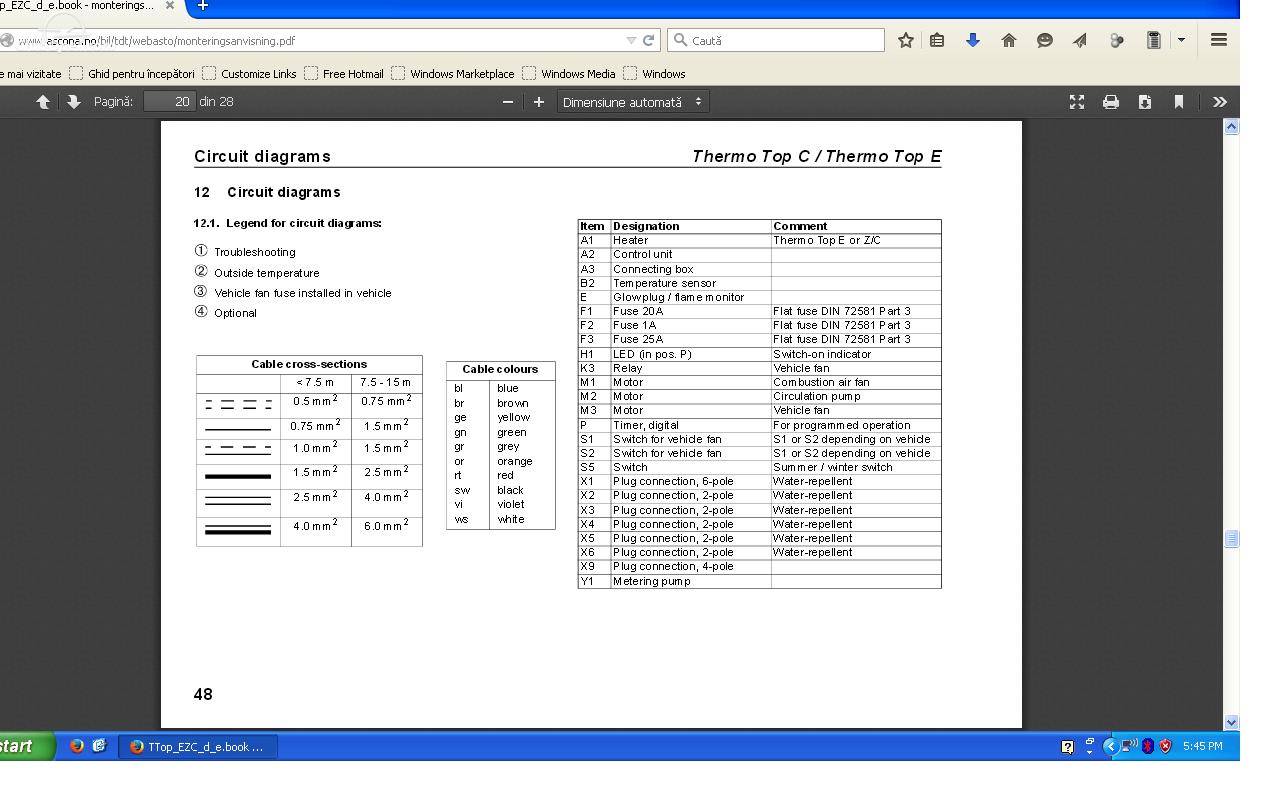This screenshot has height=800, width=1280.
Task: Open the Dimensiune automată zoom dropdown
Action: tap(632, 102)
